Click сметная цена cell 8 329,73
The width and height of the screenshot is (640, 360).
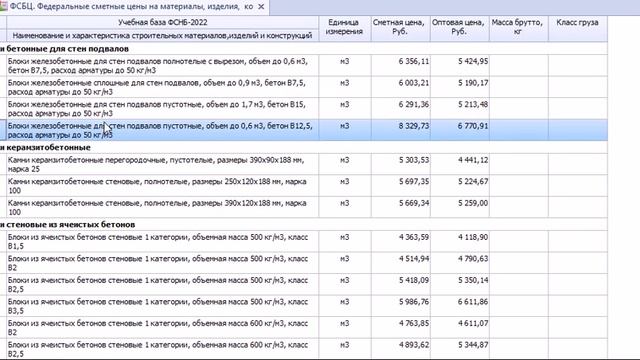pyautogui.click(x=400, y=130)
